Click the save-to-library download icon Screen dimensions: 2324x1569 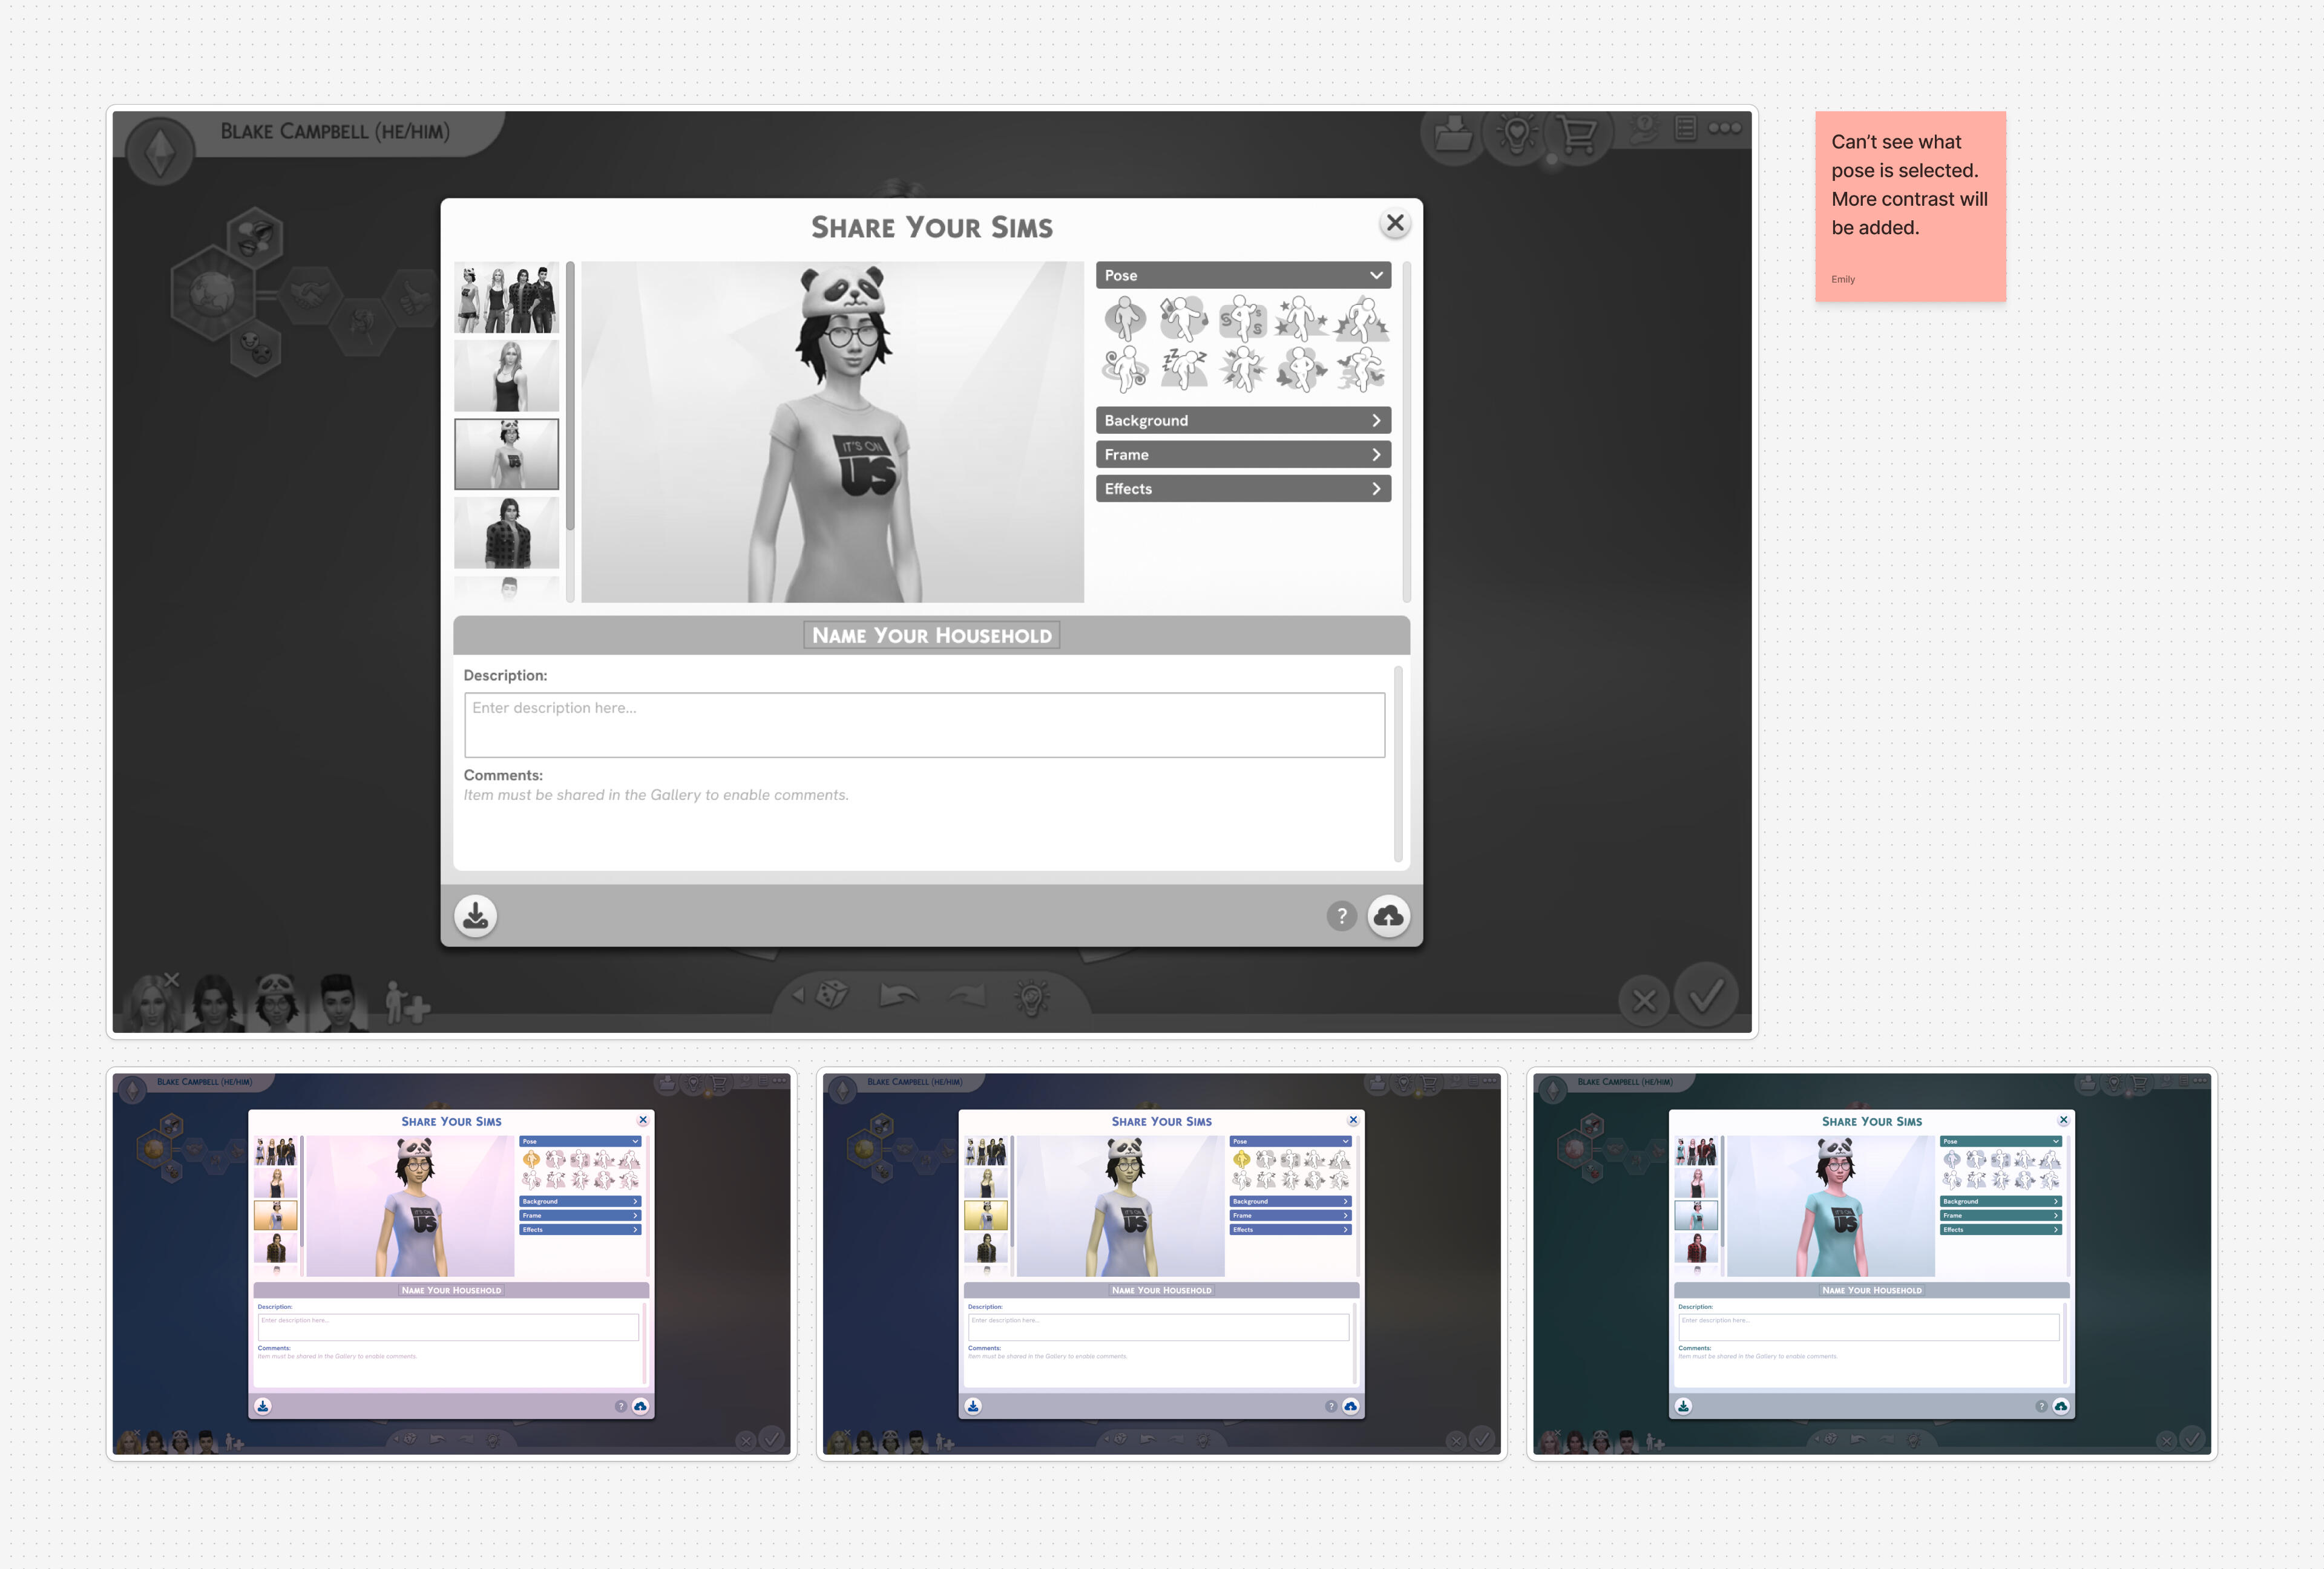476,915
